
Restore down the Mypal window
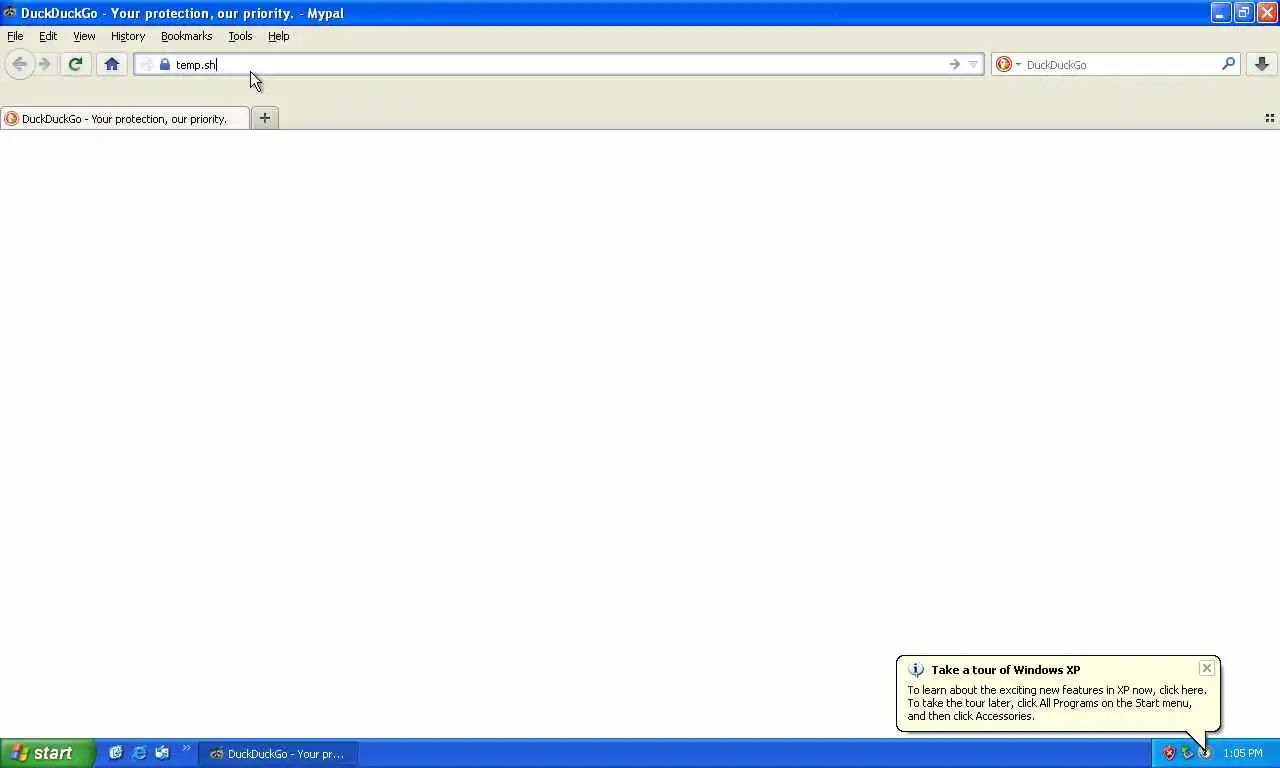[x=1244, y=13]
